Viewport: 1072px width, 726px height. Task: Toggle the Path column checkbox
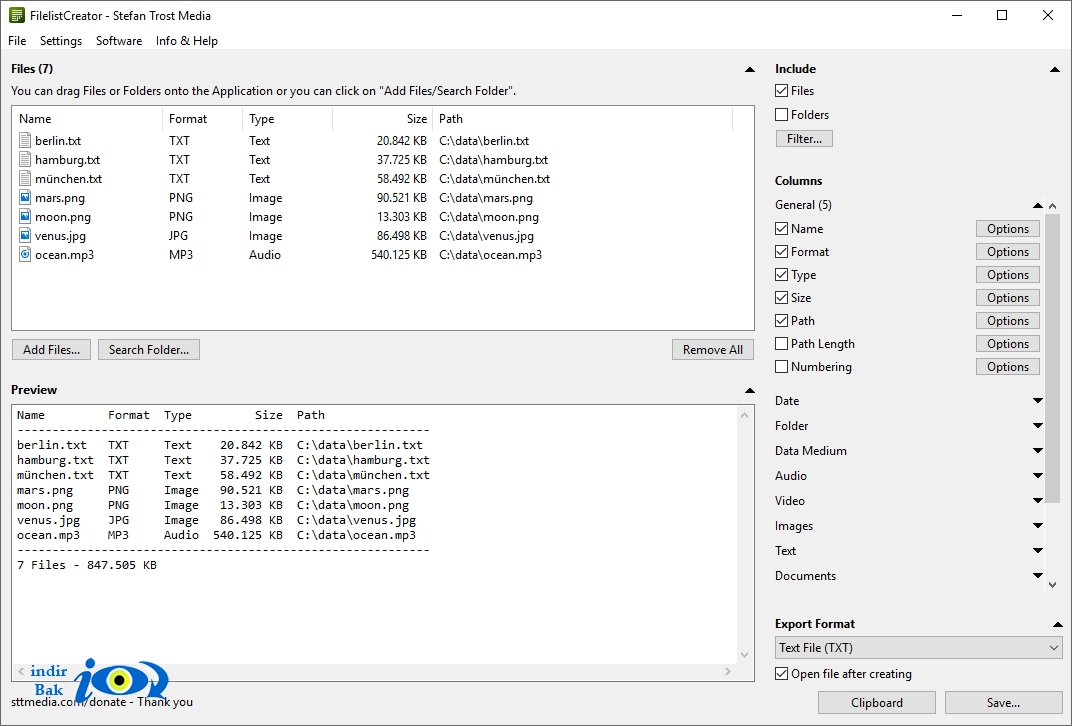point(781,321)
